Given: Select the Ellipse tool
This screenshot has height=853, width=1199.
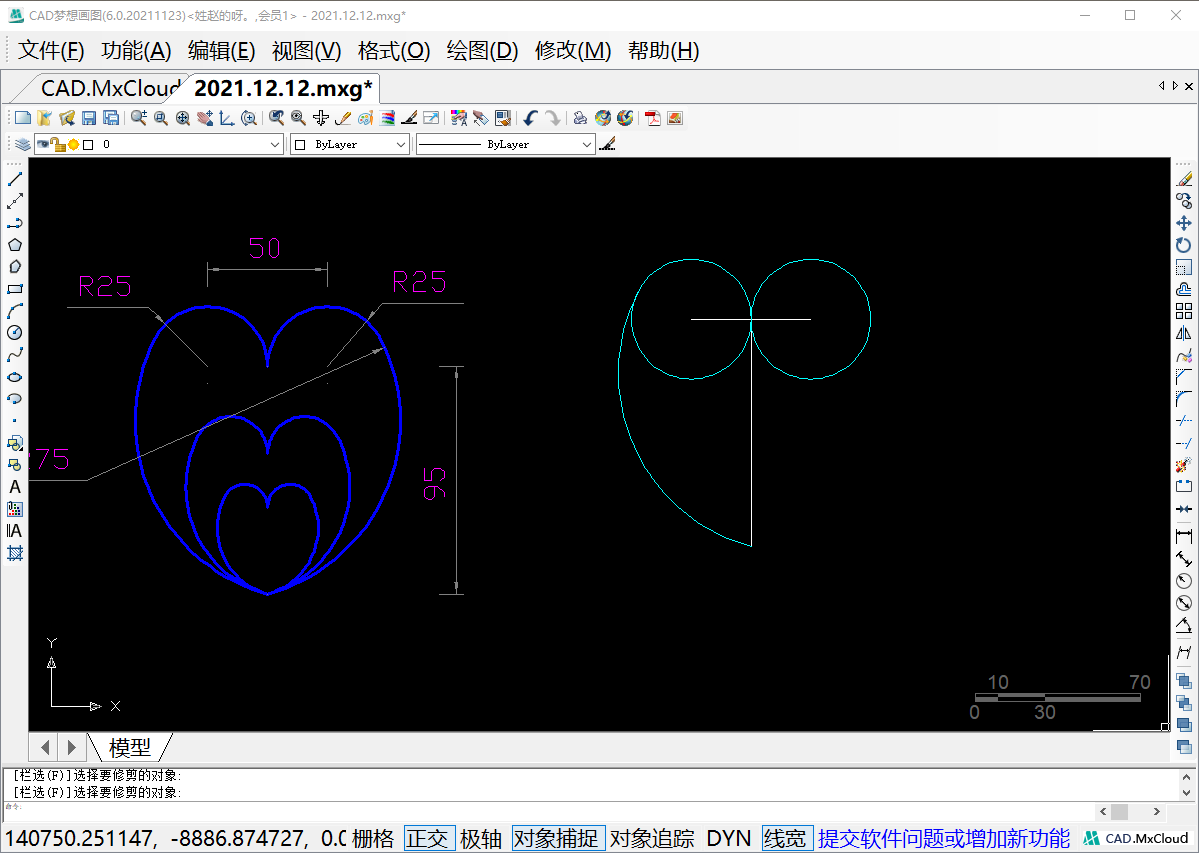Looking at the screenshot, I should [15, 377].
